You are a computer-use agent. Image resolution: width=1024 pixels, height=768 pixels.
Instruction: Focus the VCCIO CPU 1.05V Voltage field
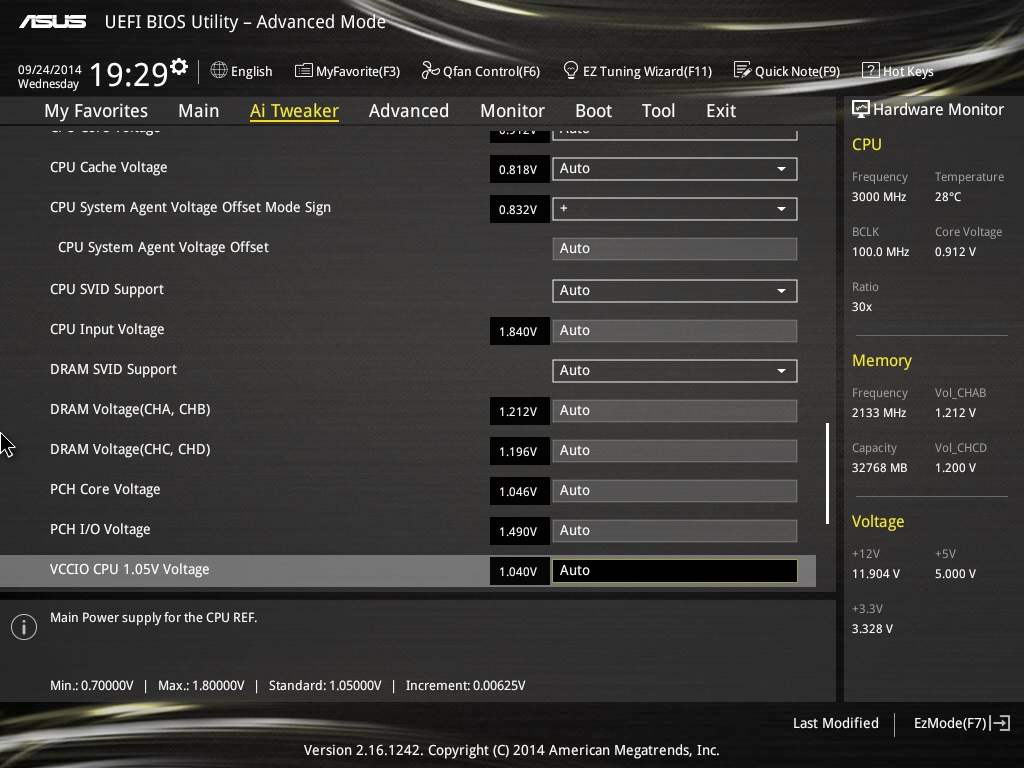tap(675, 571)
